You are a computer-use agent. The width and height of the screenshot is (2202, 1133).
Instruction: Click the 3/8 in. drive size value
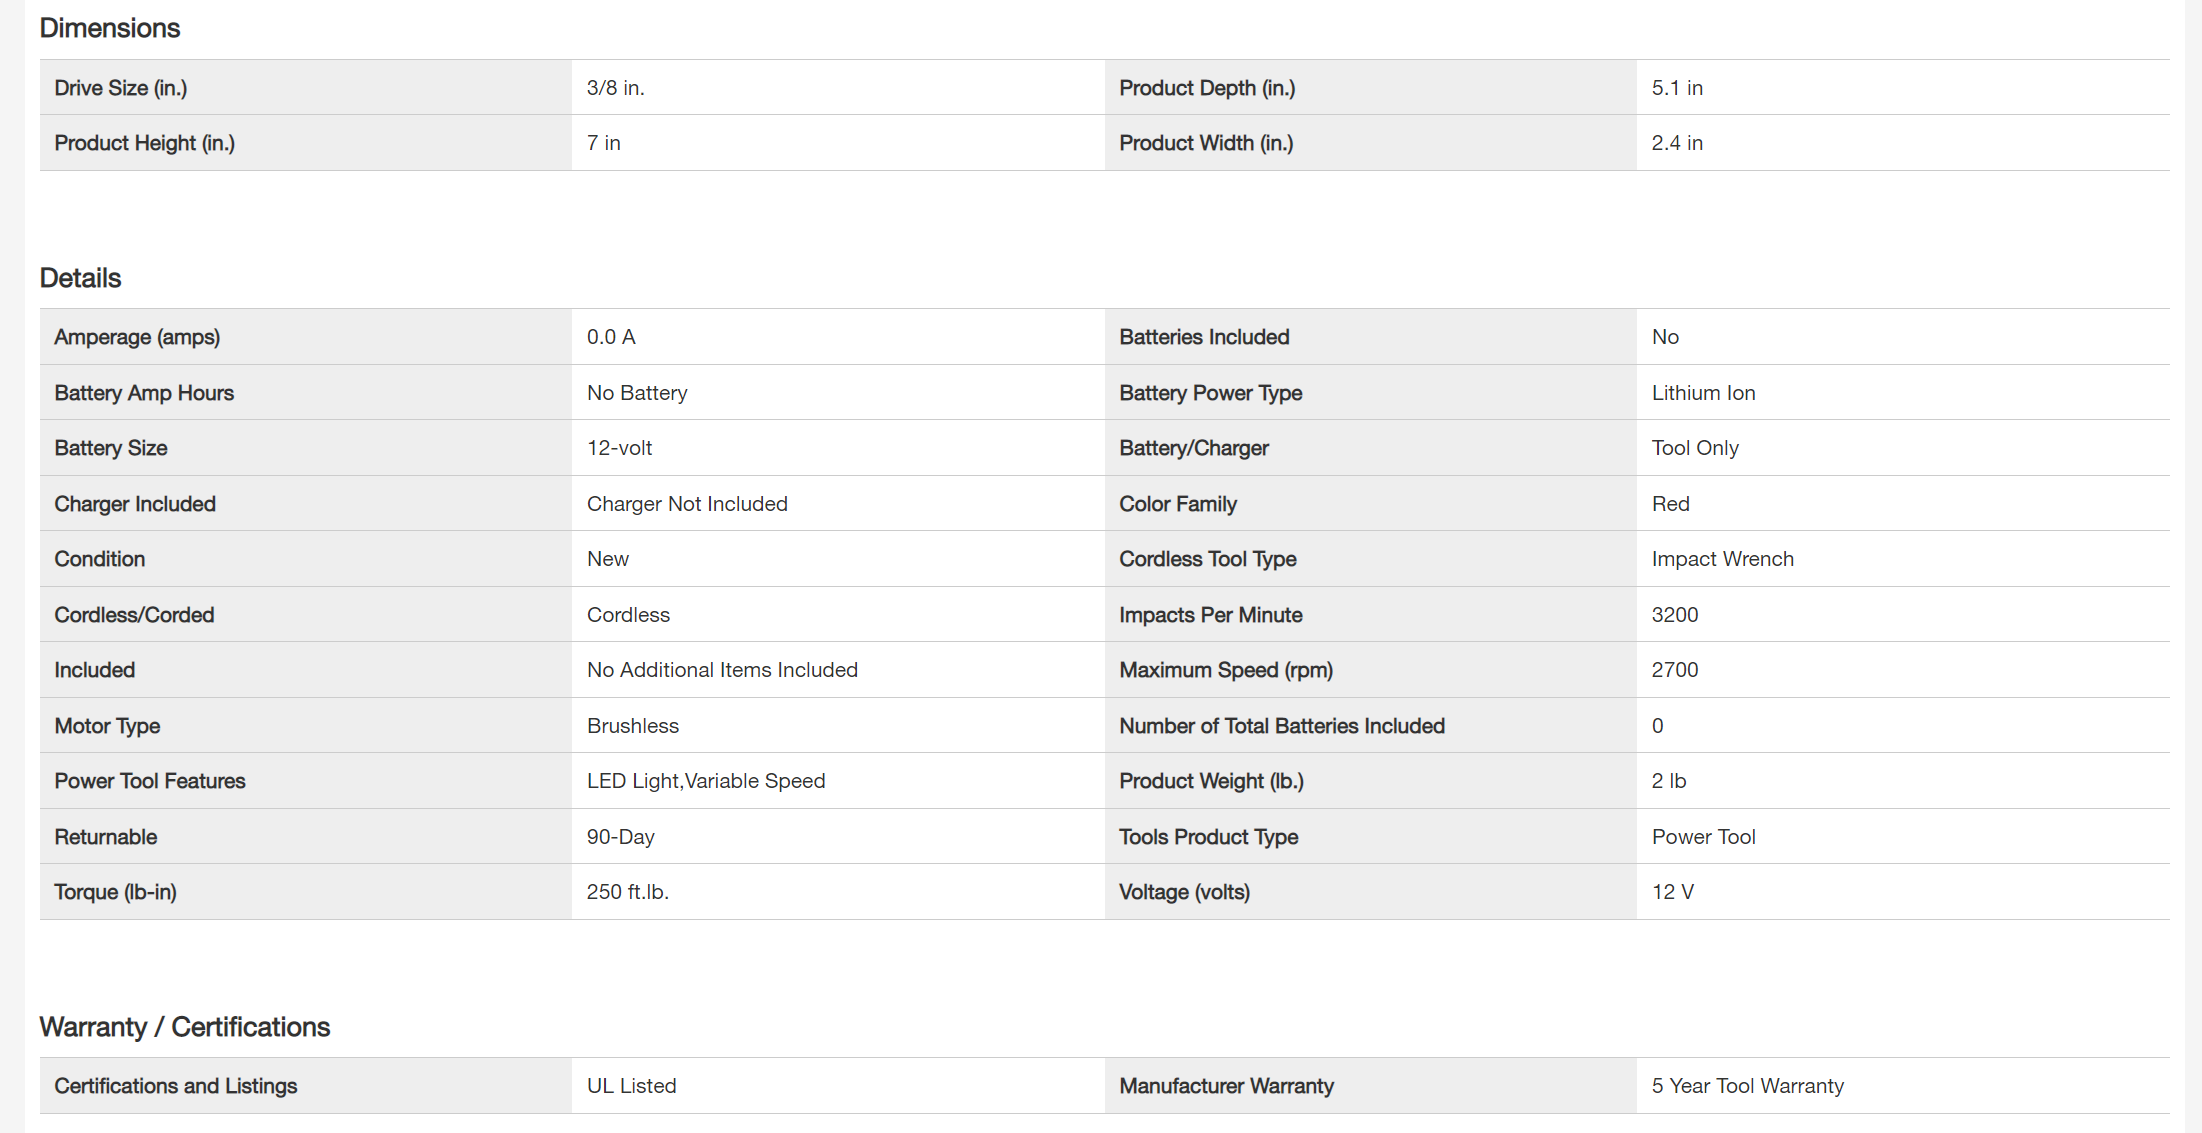pyautogui.click(x=616, y=88)
